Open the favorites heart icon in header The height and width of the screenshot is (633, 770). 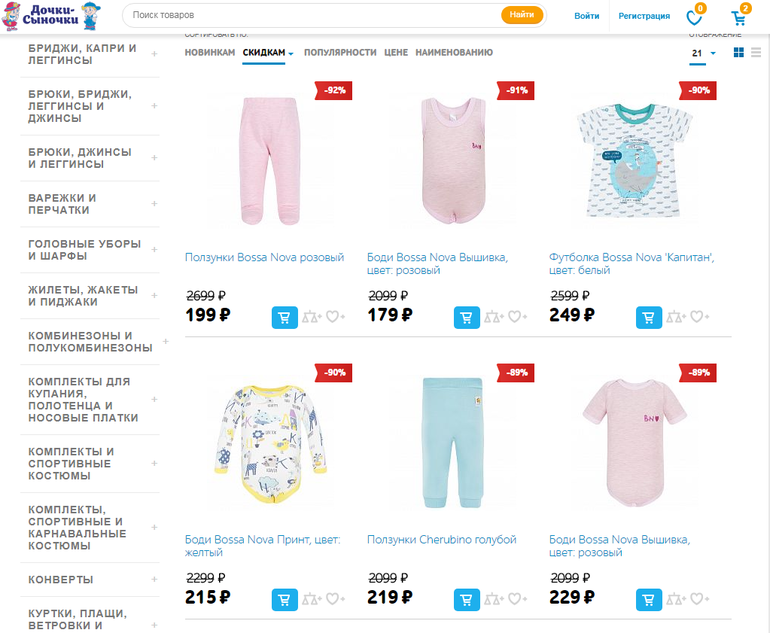click(694, 17)
